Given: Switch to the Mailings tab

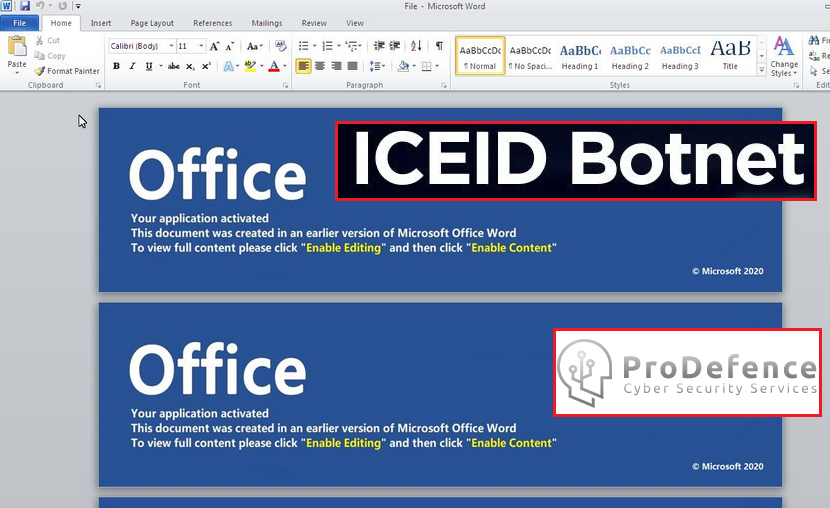Looking at the screenshot, I should coord(267,23).
